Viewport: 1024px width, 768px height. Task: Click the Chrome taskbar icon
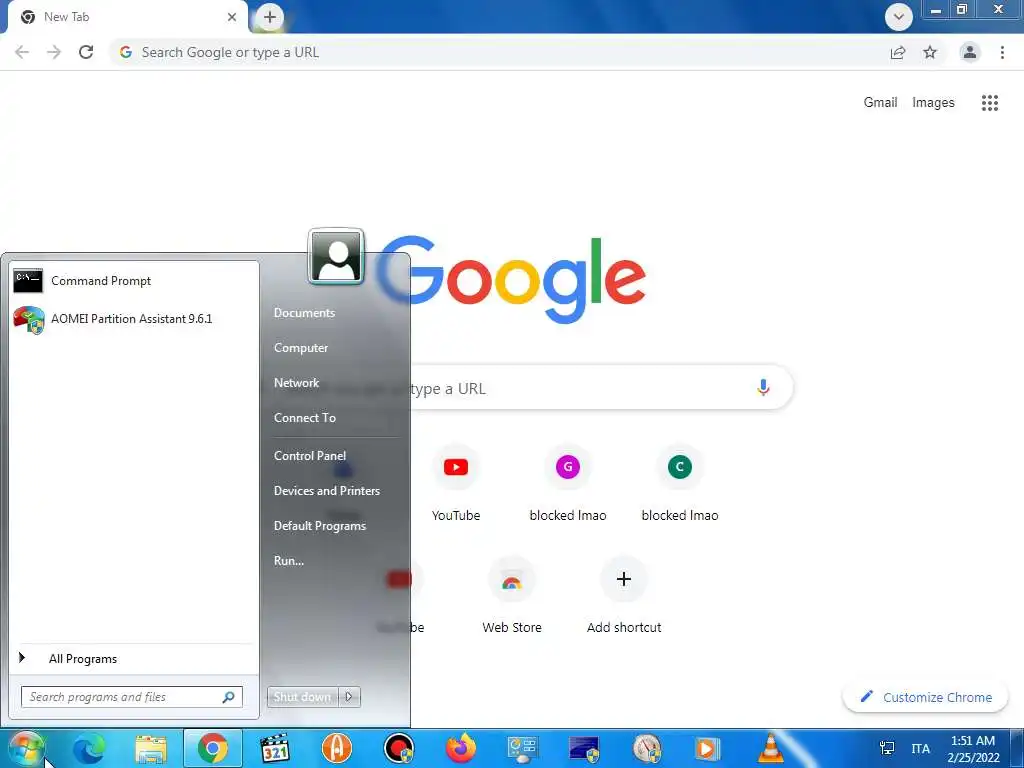[213, 748]
